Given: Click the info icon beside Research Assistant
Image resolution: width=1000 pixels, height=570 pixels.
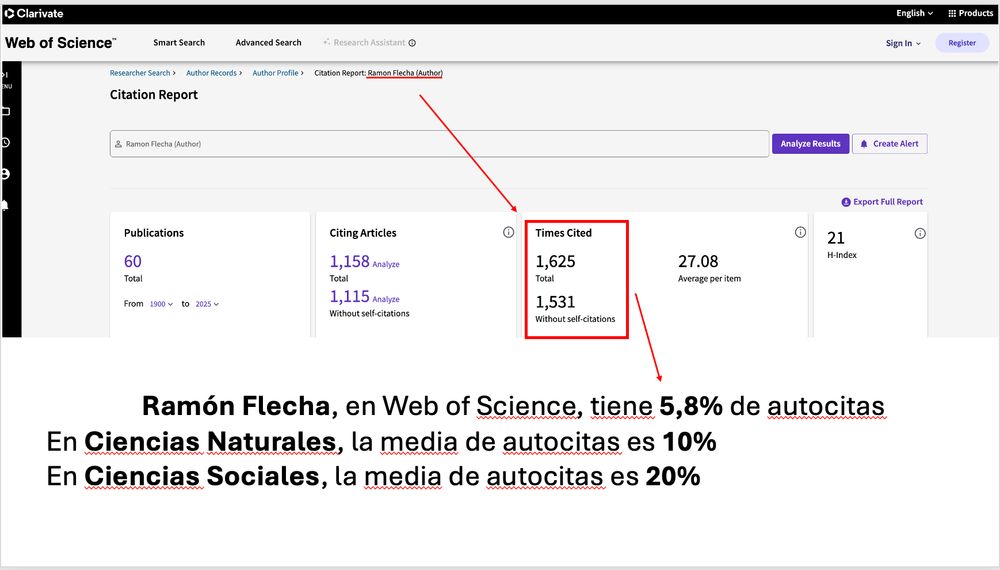Looking at the screenshot, I should coord(412,43).
